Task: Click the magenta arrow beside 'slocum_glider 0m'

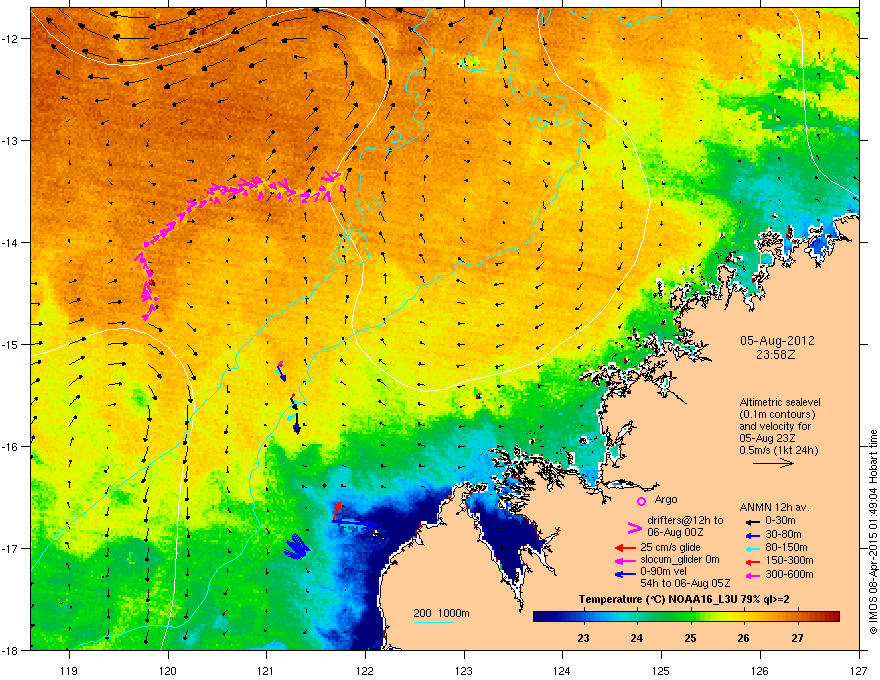Action: click(625, 561)
